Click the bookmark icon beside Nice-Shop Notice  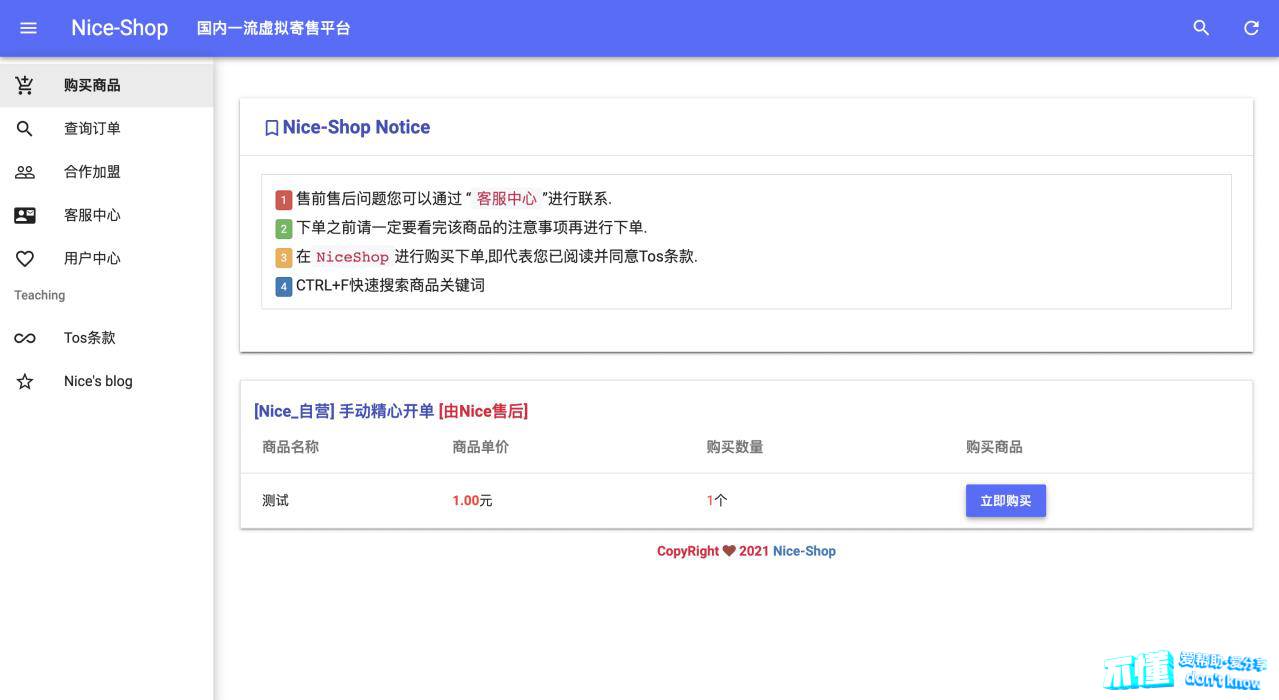click(271, 128)
